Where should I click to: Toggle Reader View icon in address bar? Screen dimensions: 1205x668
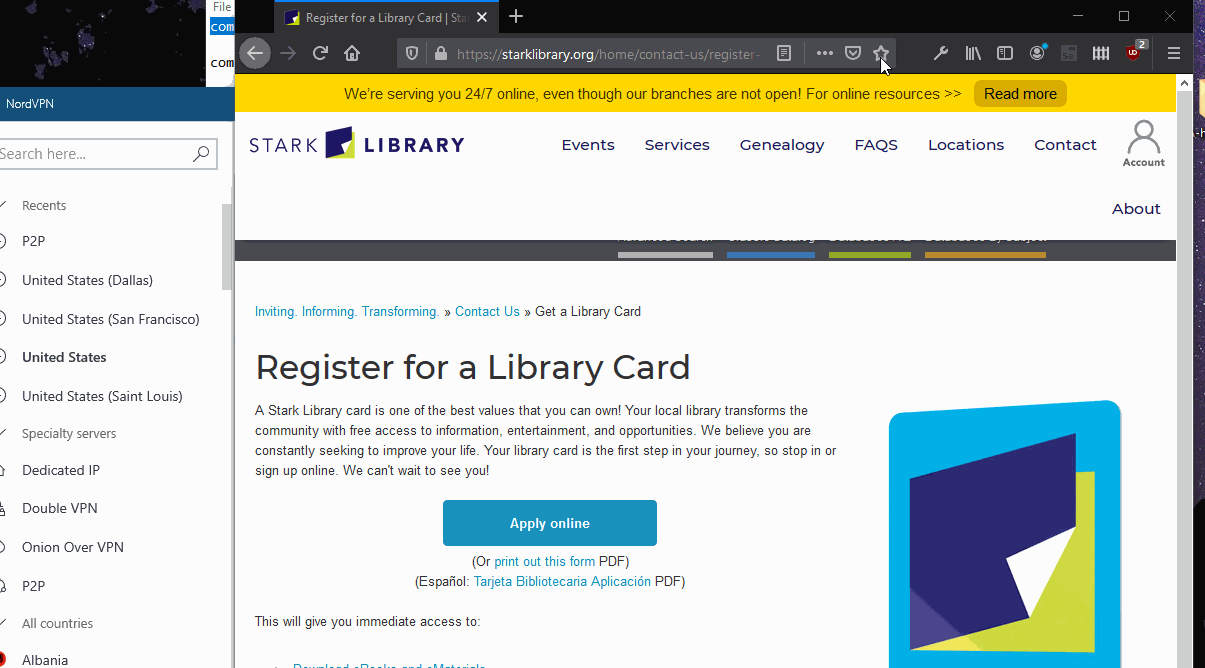click(784, 54)
